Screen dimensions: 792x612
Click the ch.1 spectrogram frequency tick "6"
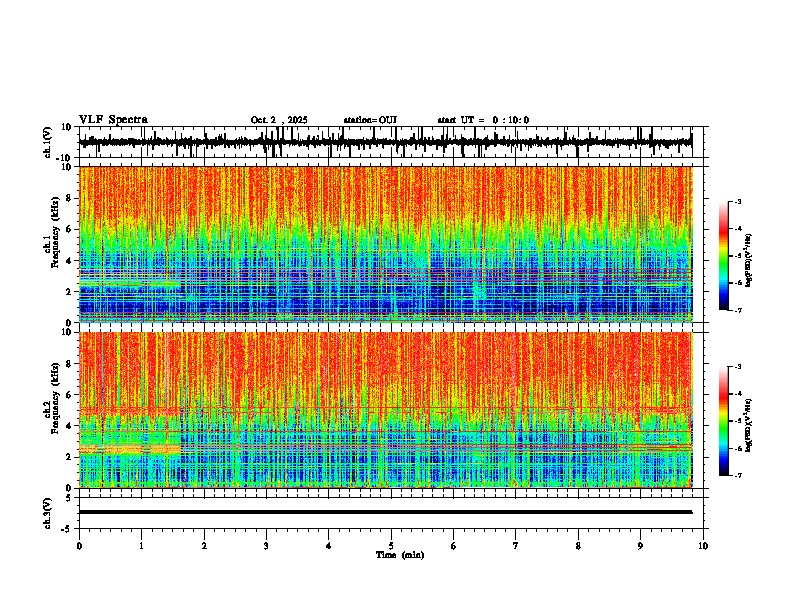click(70, 229)
